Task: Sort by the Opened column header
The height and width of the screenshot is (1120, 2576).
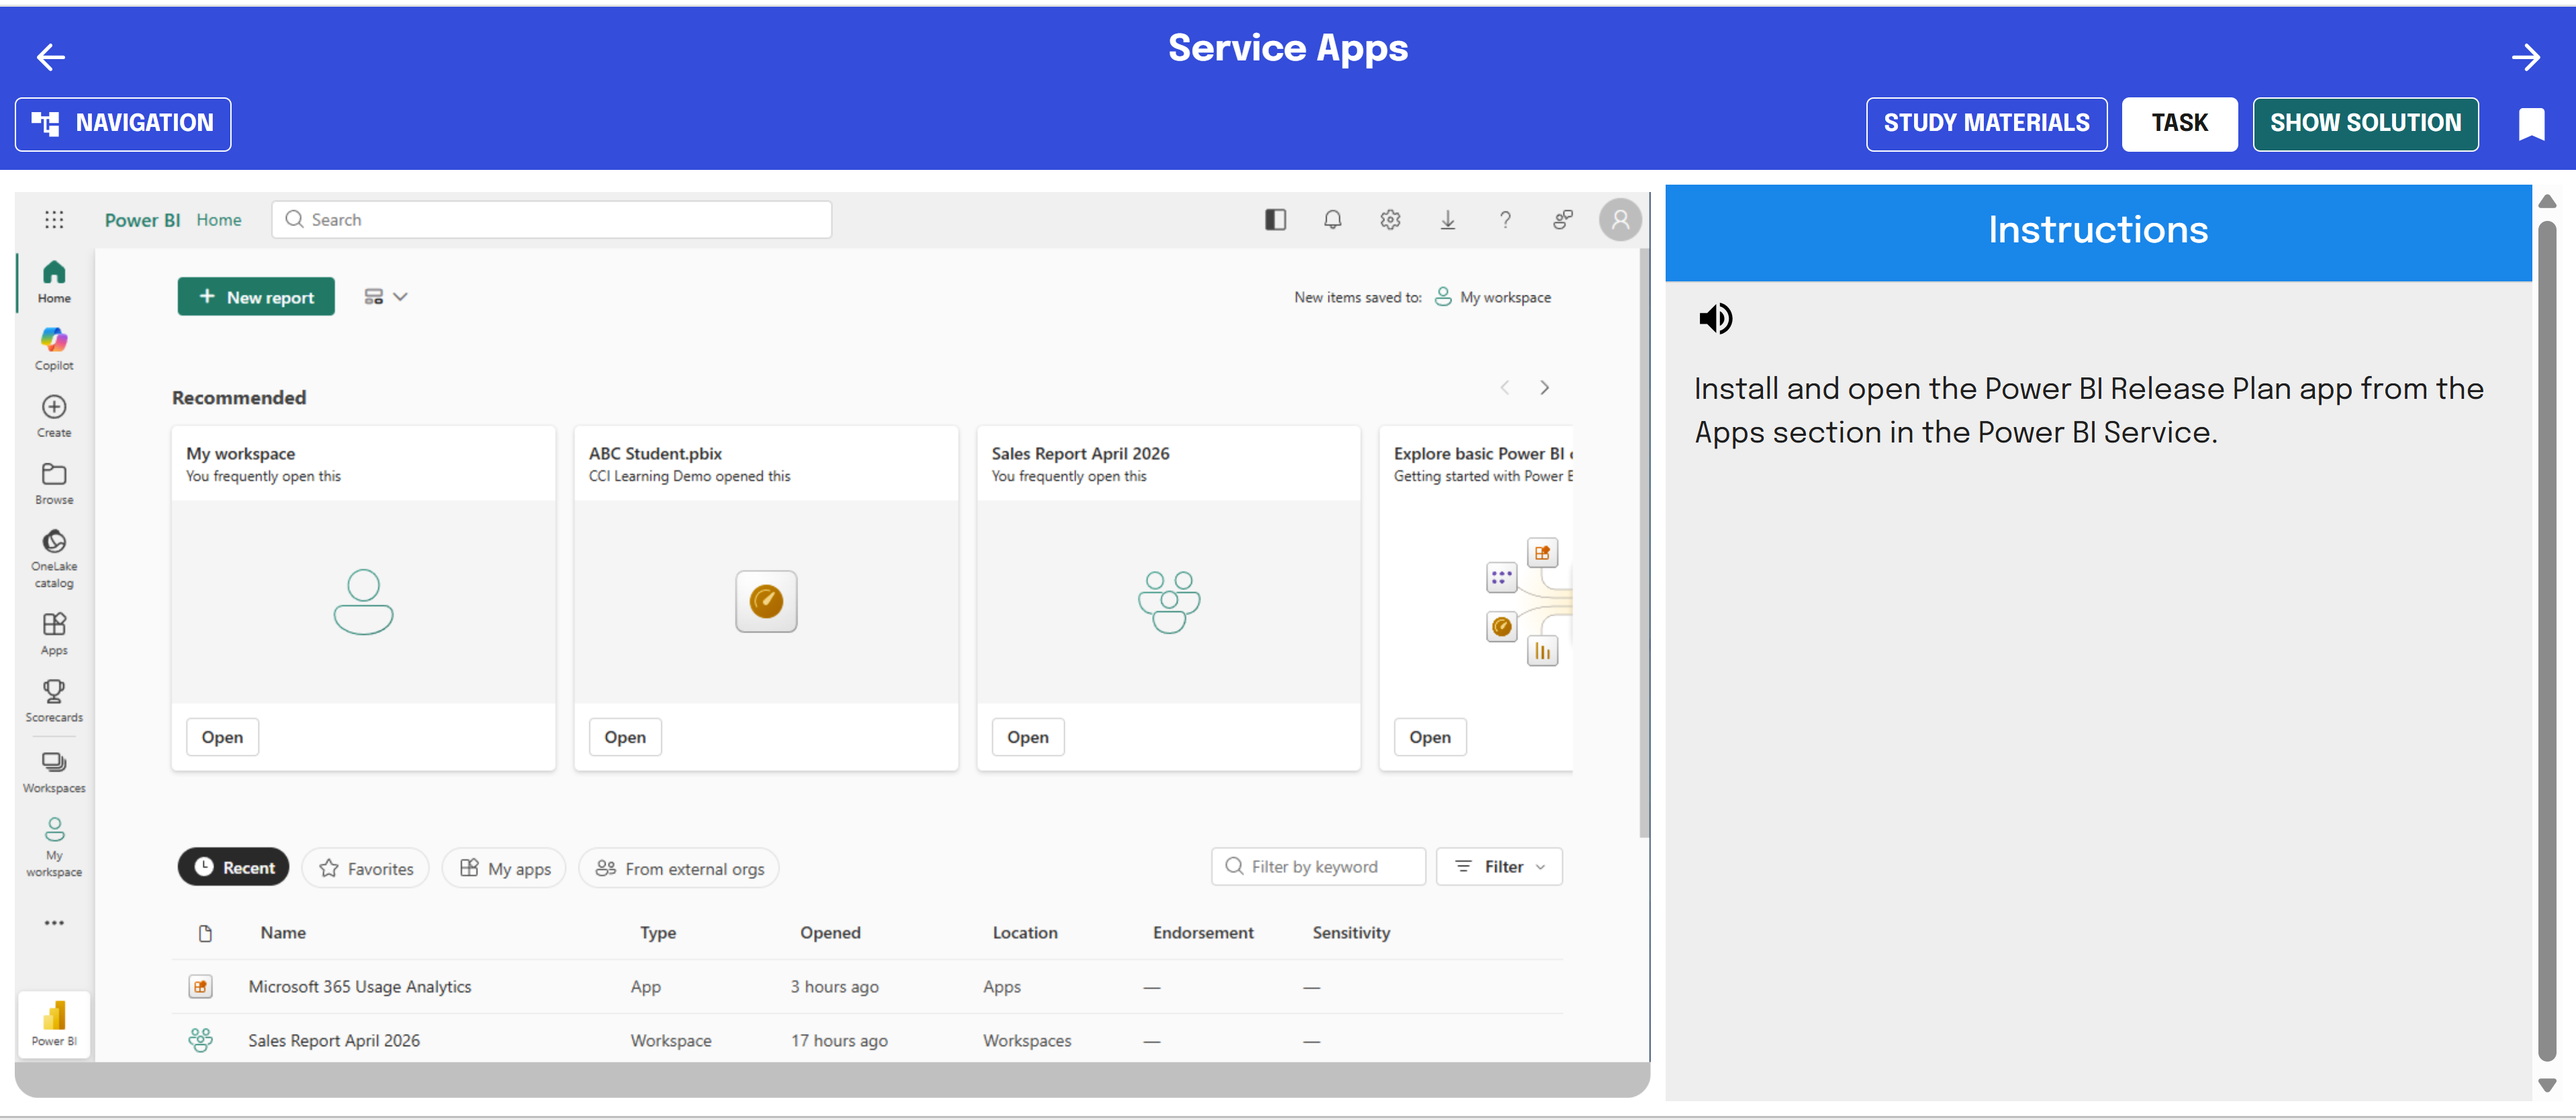Action: coord(830,932)
